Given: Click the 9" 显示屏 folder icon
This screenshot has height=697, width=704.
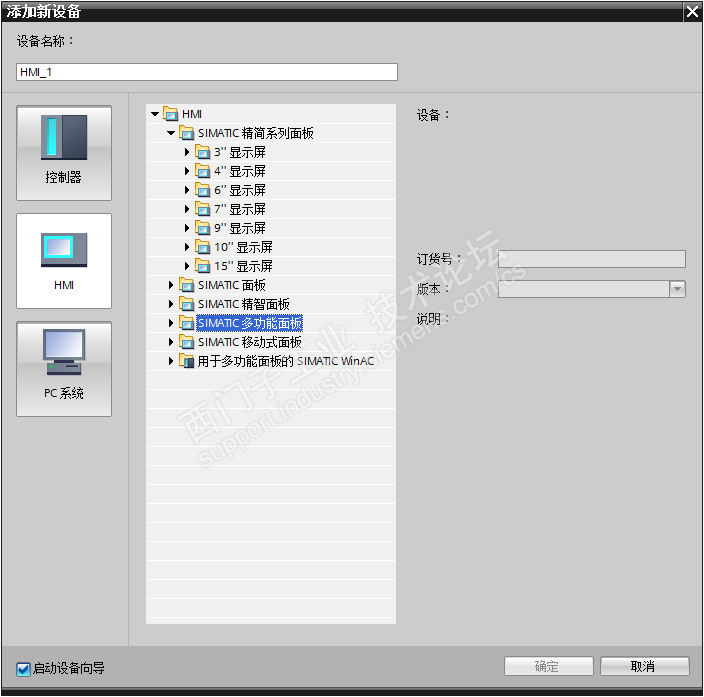Looking at the screenshot, I should [x=202, y=228].
